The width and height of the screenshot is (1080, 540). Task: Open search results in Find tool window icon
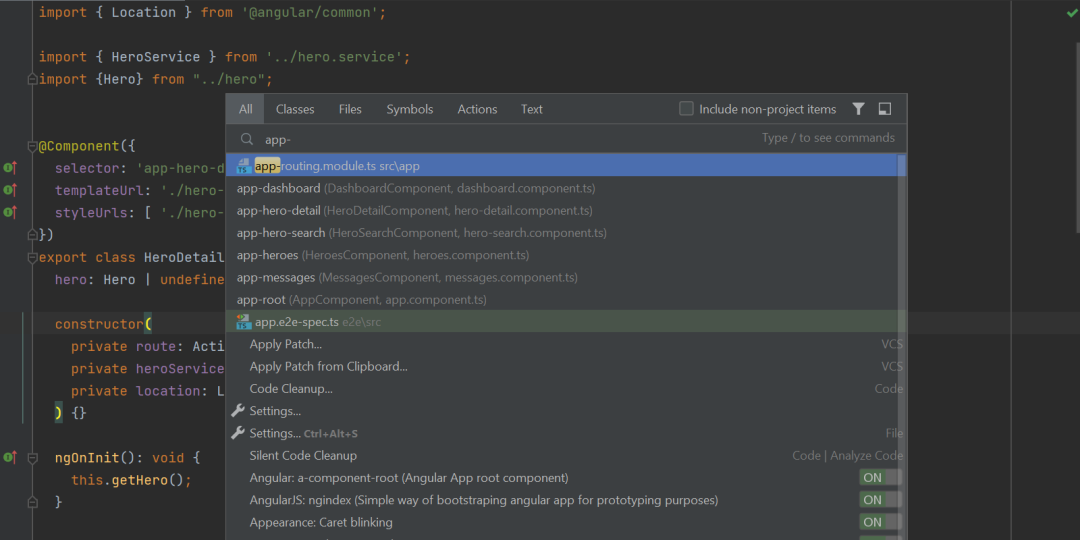pyautogui.click(x=885, y=109)
